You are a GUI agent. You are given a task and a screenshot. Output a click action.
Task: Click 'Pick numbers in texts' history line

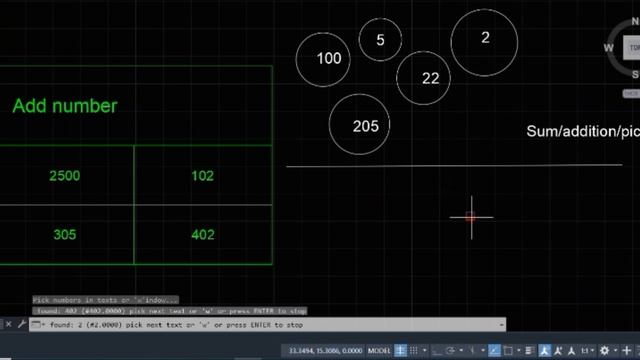106,300
